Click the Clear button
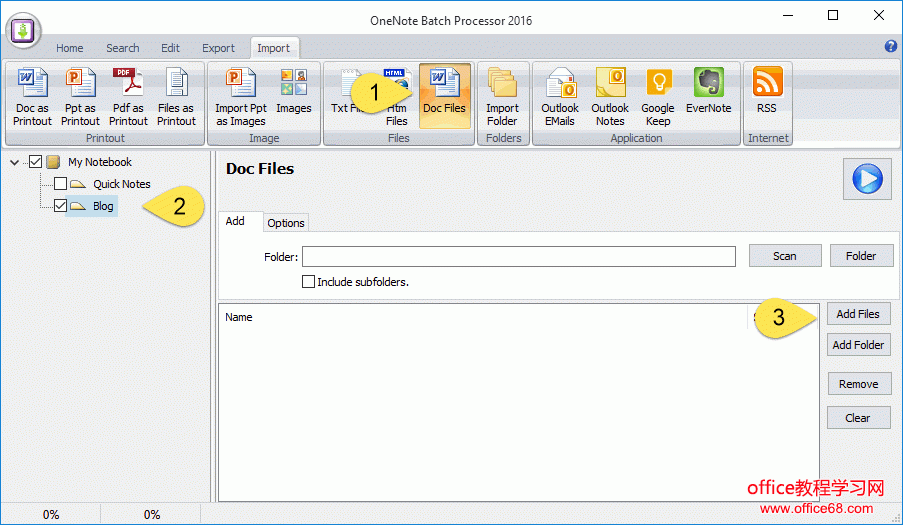Viewport: 903px width, 525px height. pyautogui.click(x=858, y=418)
